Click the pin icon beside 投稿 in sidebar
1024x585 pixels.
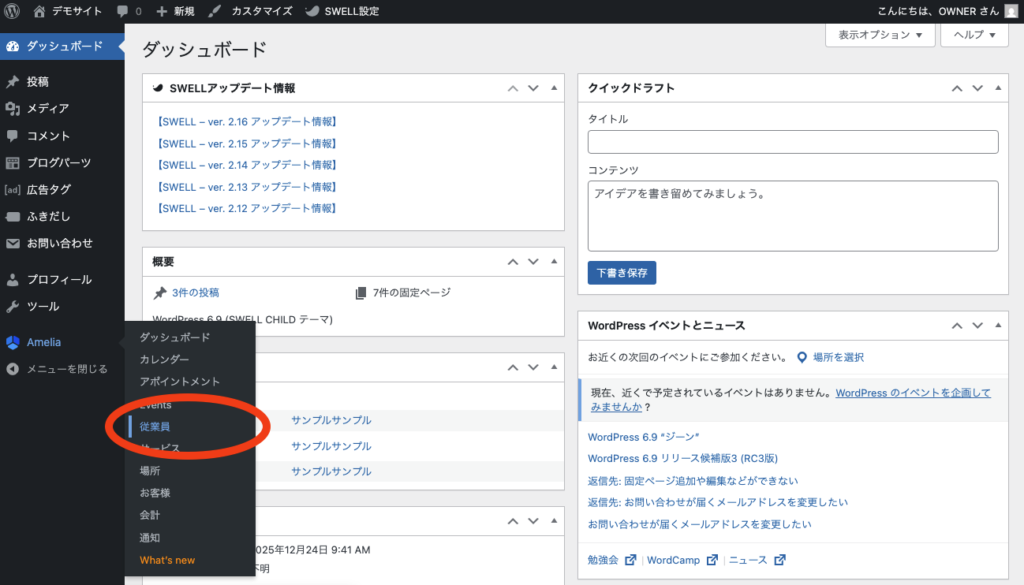12,82
